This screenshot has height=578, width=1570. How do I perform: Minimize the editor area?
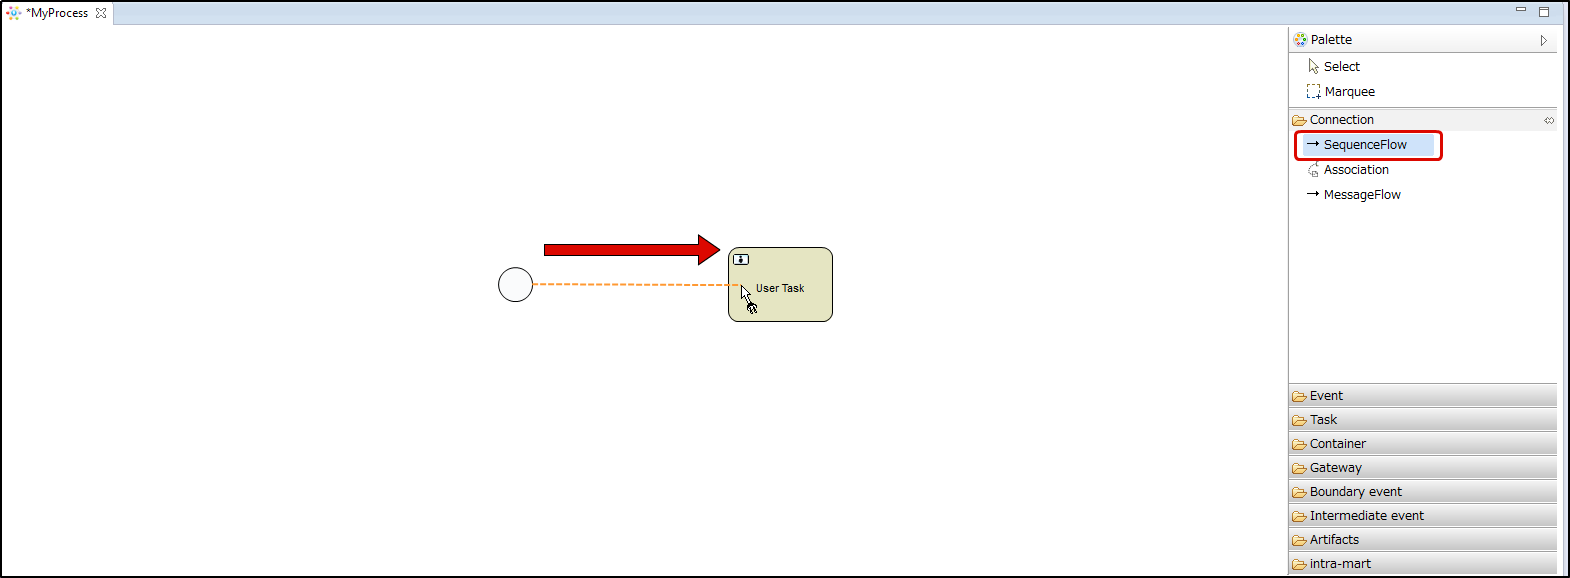pyautogui.click(x=1521, y=10)
